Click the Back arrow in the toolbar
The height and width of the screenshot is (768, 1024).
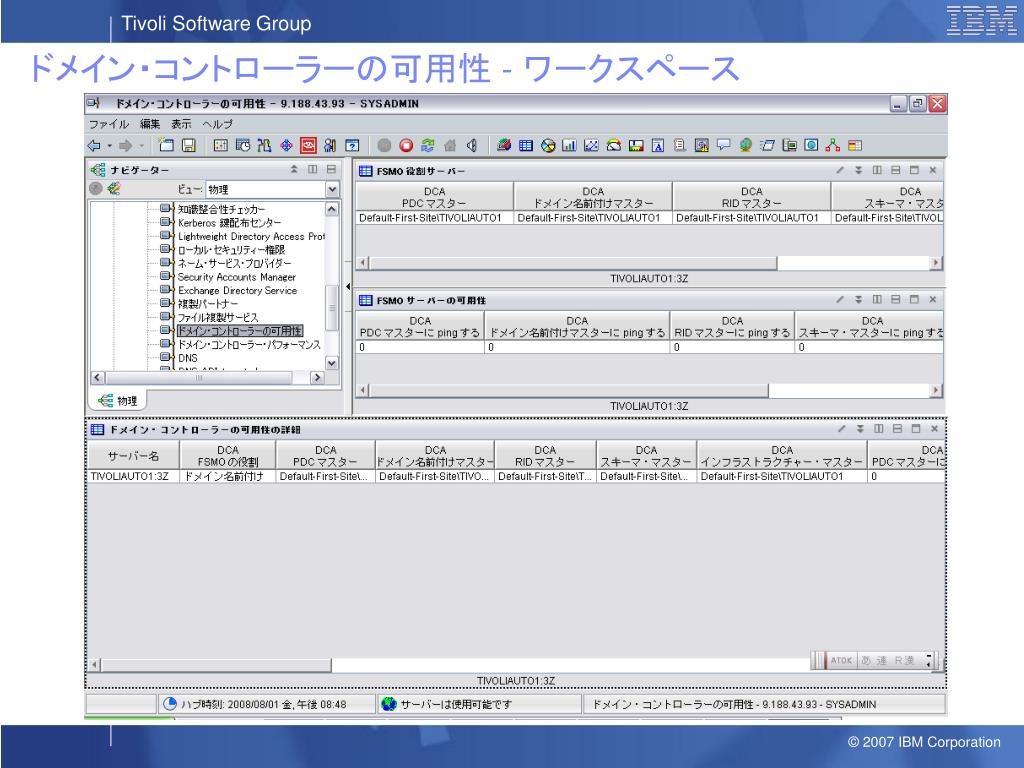[x=94, y=146]
